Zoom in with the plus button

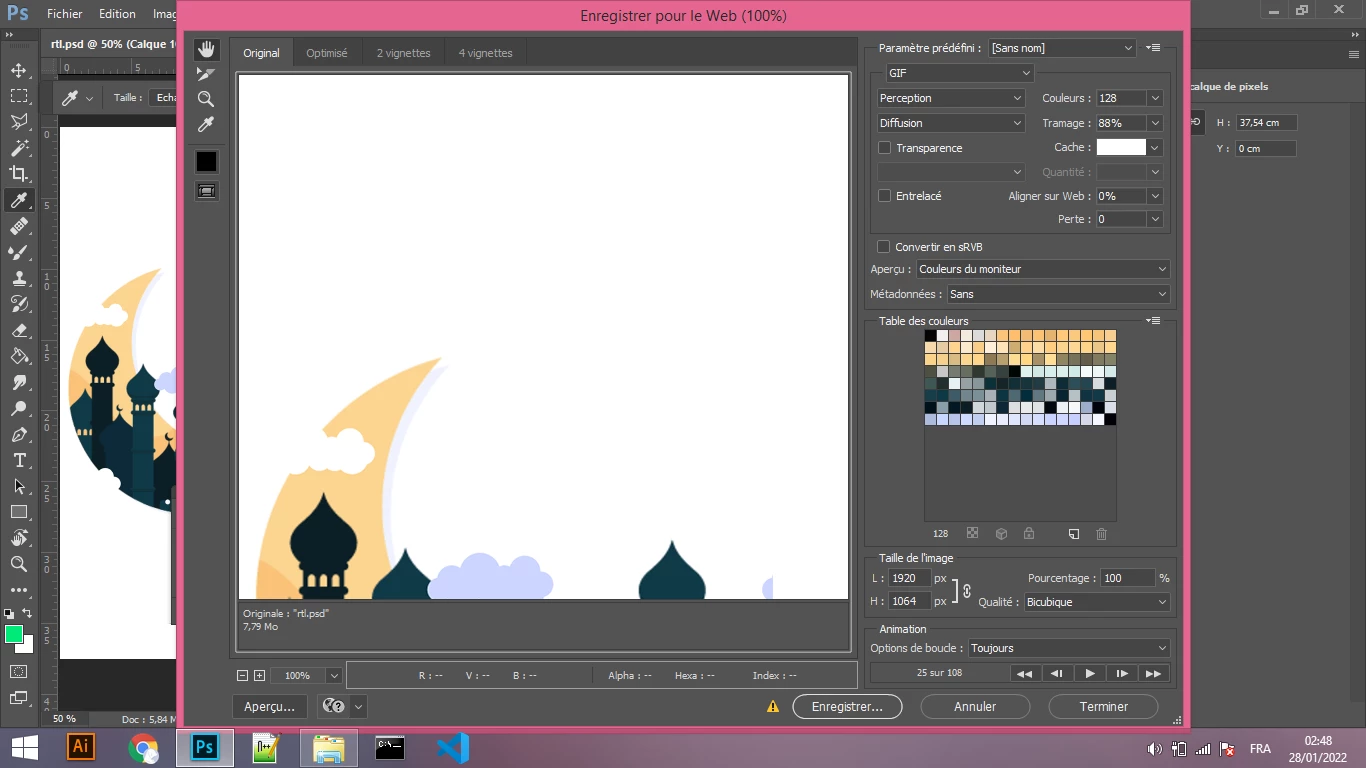[260, 676]
